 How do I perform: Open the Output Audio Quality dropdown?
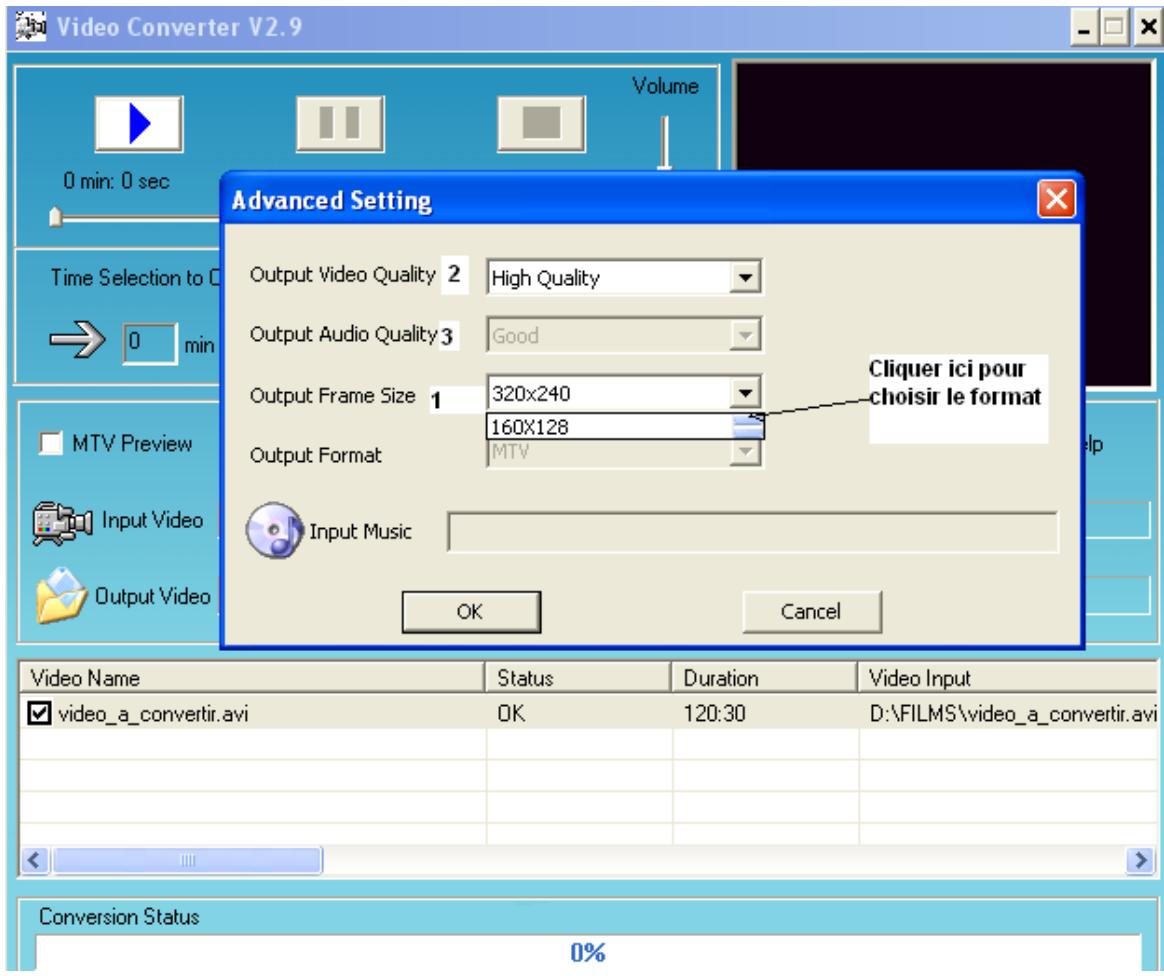745,335
